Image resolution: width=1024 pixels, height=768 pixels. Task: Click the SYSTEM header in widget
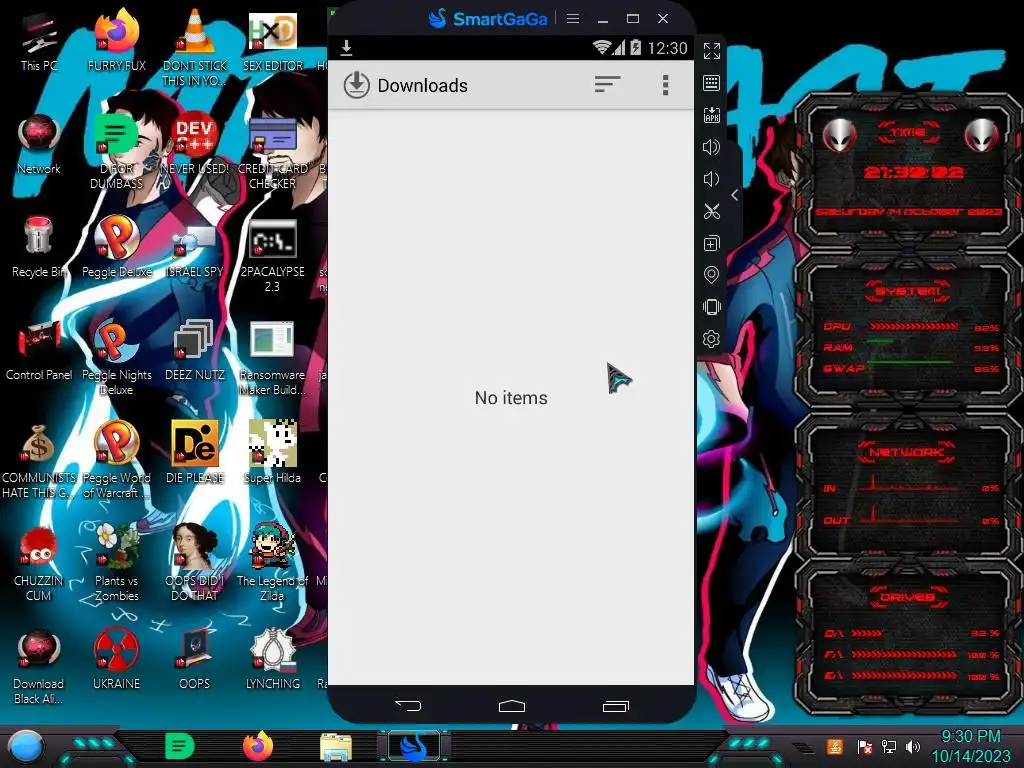pos(906,291)
